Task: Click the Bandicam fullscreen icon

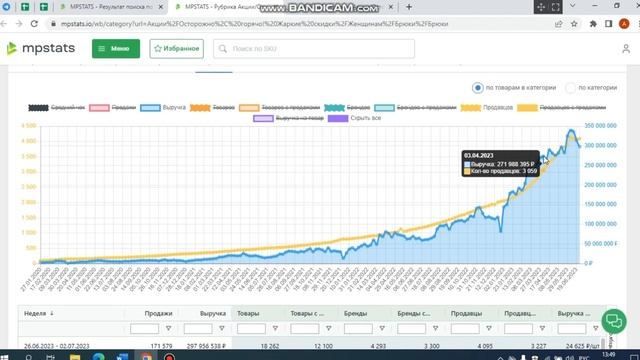Action: pos(556,7)
